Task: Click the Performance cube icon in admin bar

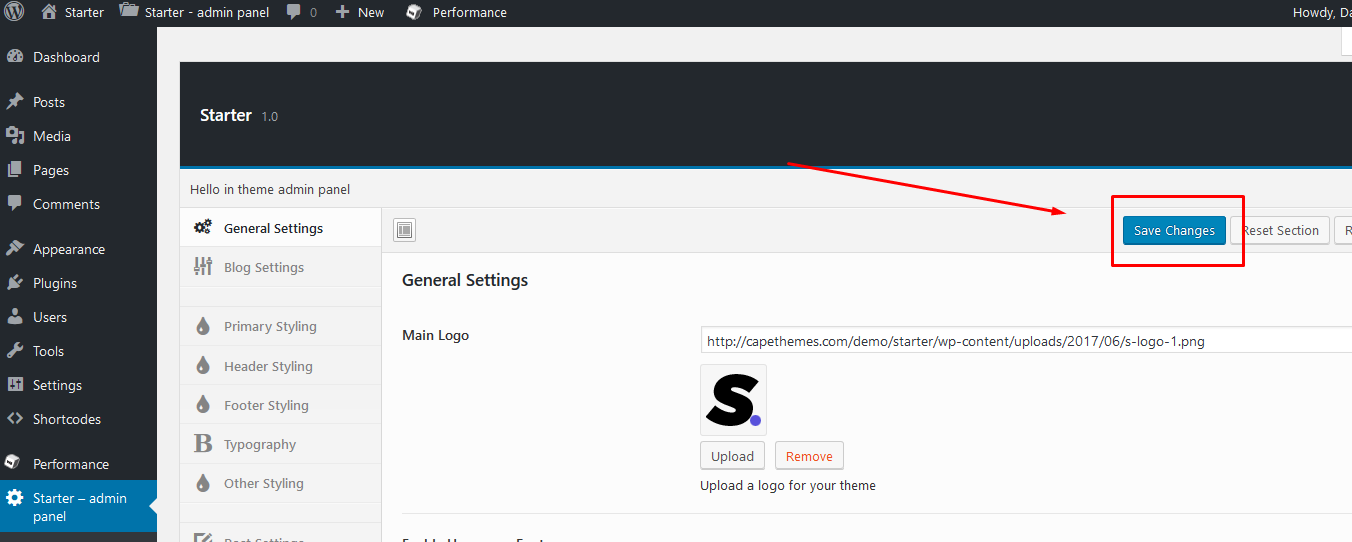Action: (x=414, y=12)
